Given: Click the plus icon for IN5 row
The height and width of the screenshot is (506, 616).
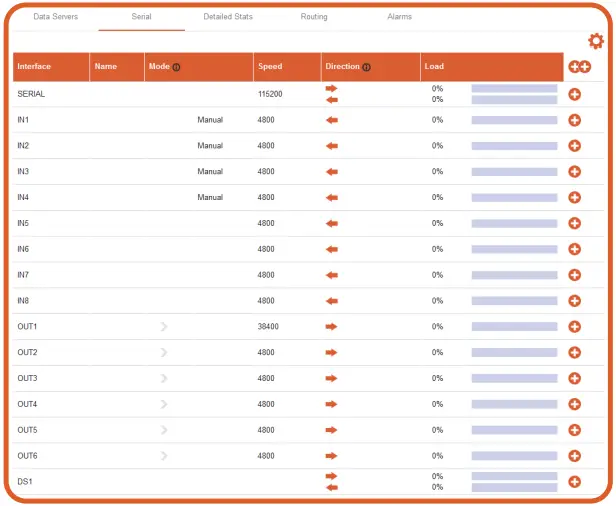Looking at the screenshot, I should (x=575, y=223).
